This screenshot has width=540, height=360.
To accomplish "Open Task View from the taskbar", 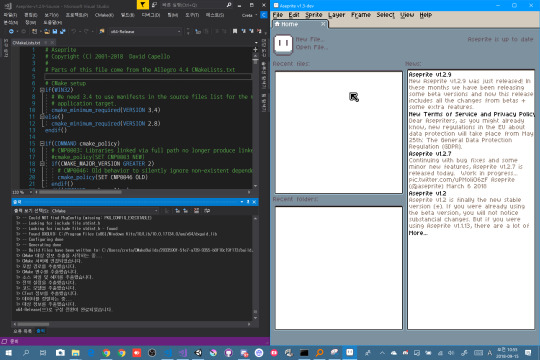I will (43, 353).
